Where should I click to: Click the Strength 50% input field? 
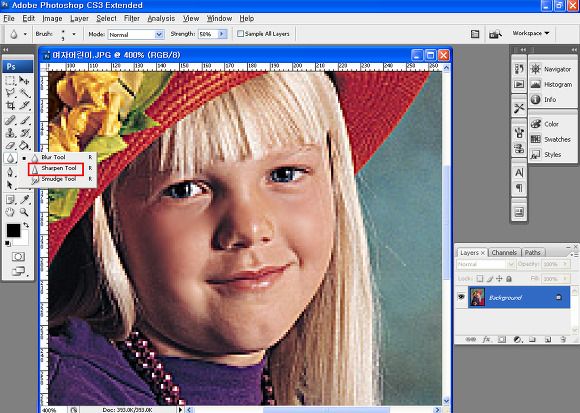208,34
